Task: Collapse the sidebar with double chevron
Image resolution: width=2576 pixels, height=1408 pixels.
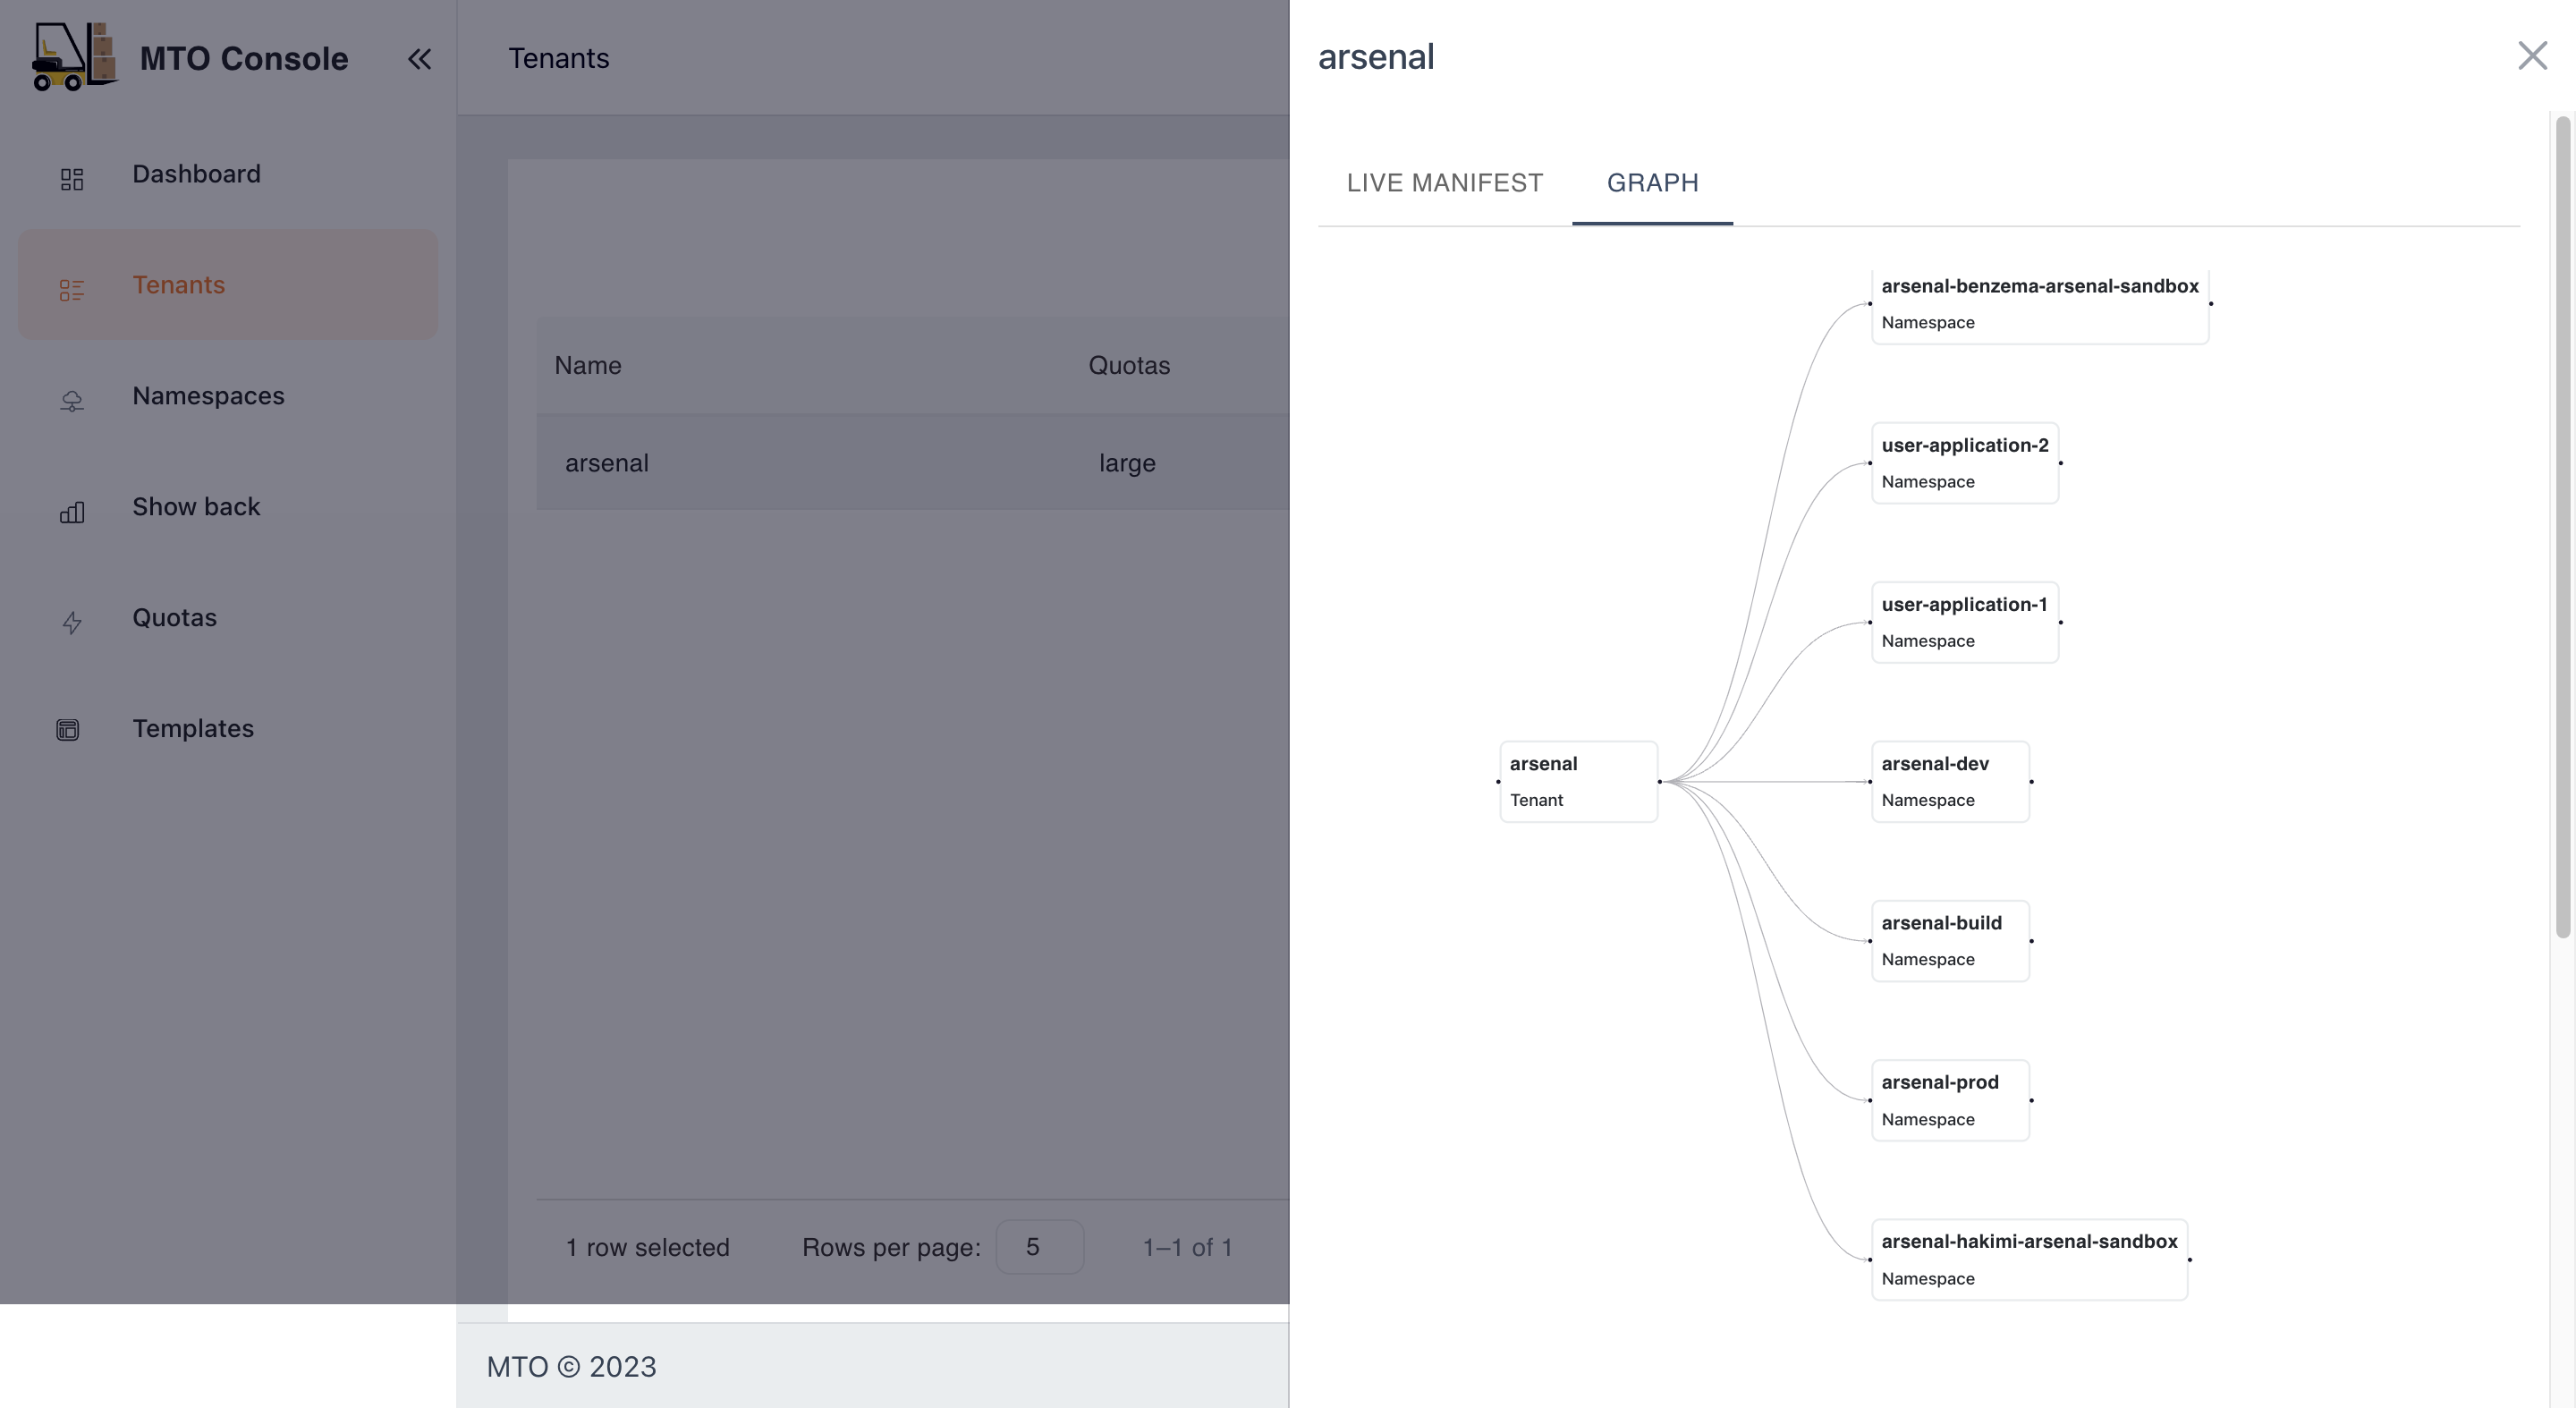Action: (x=419, y=59)
